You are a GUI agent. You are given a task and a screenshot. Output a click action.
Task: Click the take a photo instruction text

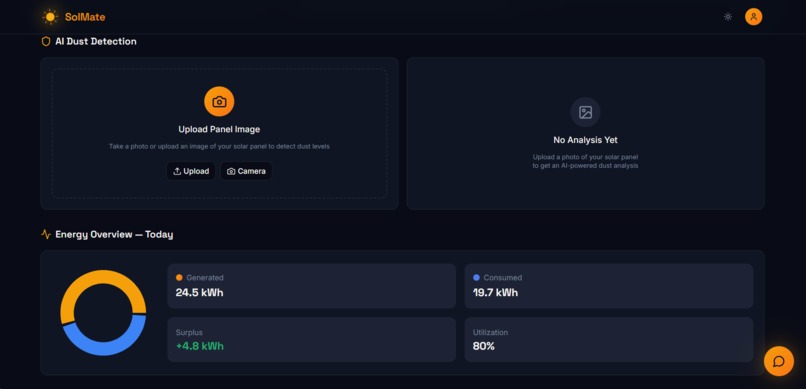pyautogui.click(x=219, y=146)
